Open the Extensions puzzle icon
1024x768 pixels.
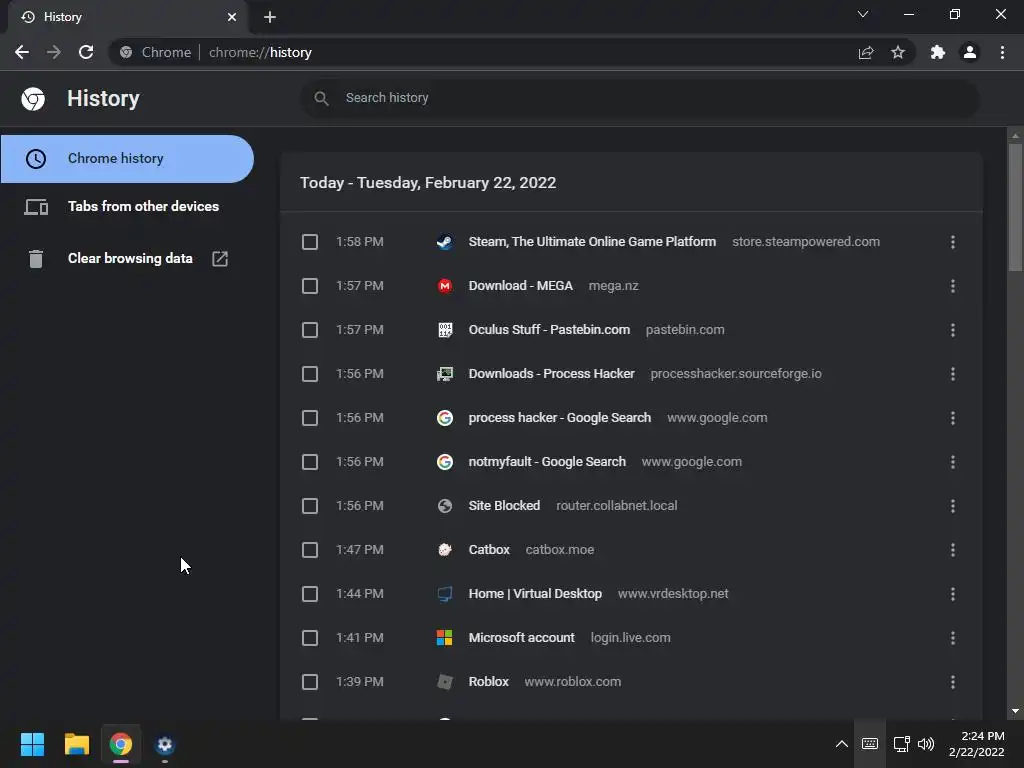pos(938,52)
